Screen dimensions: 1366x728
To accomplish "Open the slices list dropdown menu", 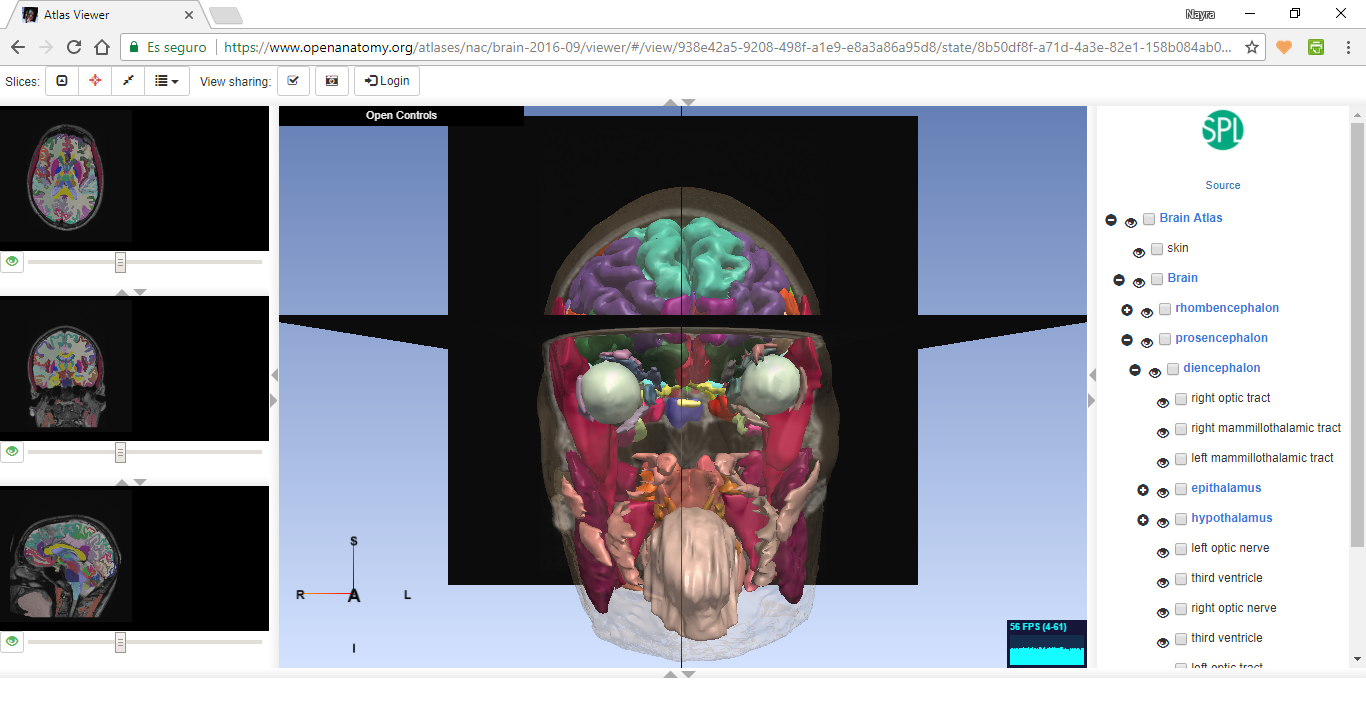I will click(x=167, y=81).
